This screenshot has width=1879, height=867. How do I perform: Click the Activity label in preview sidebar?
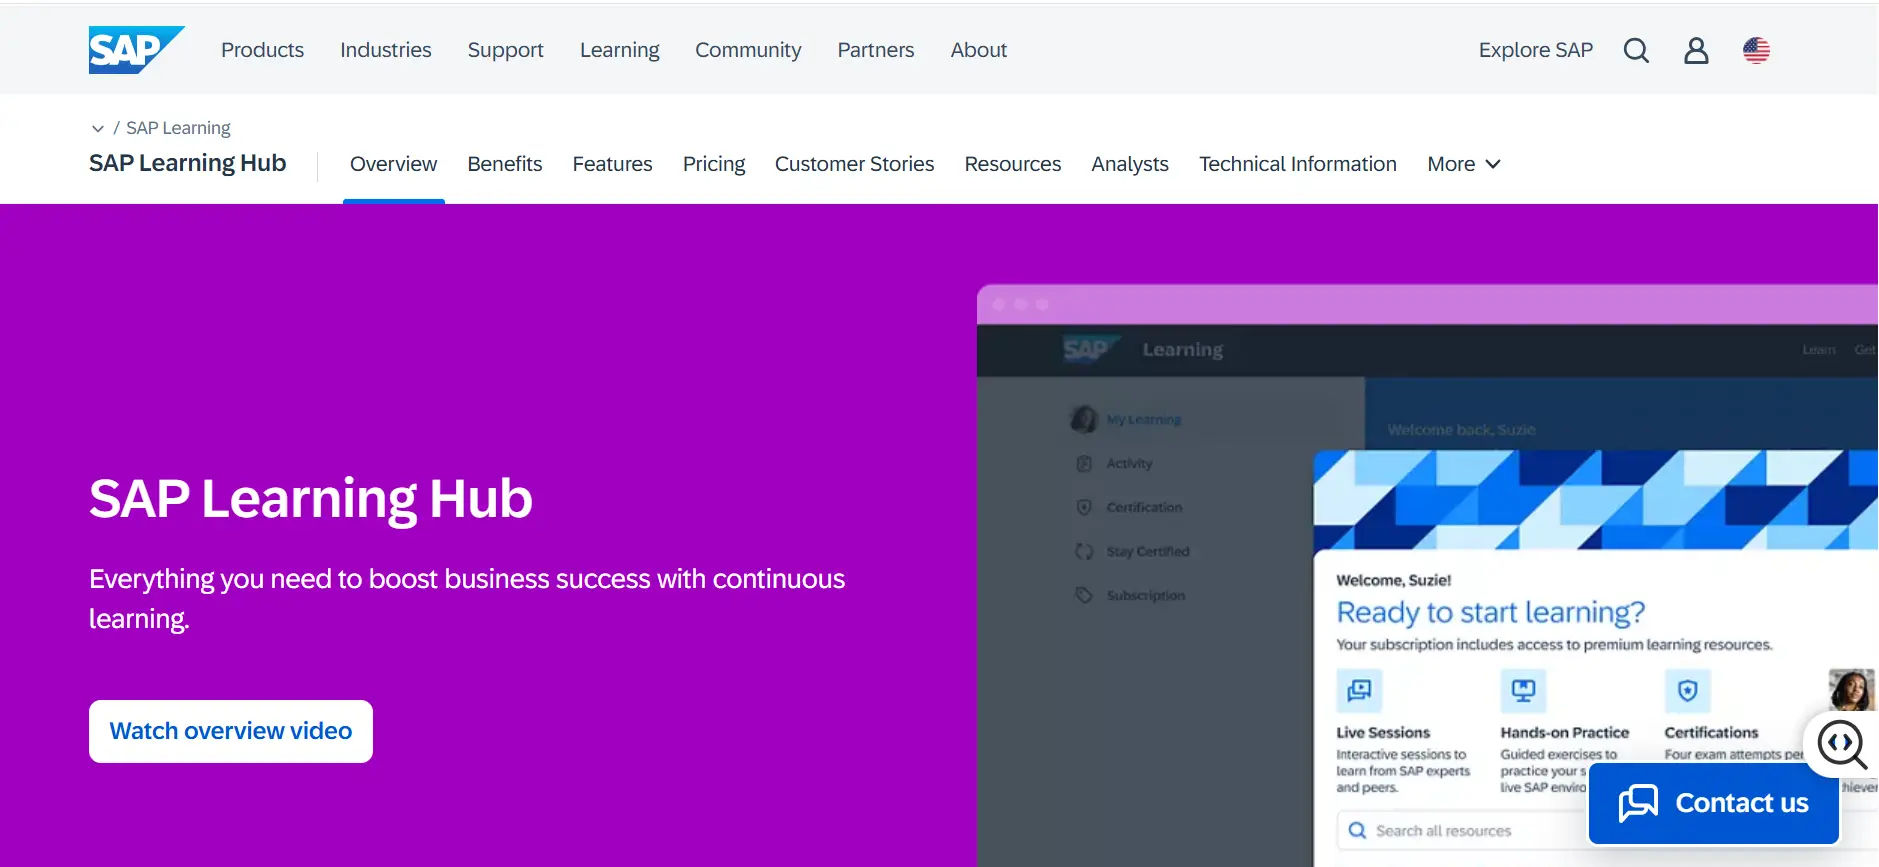point(1130,464)
